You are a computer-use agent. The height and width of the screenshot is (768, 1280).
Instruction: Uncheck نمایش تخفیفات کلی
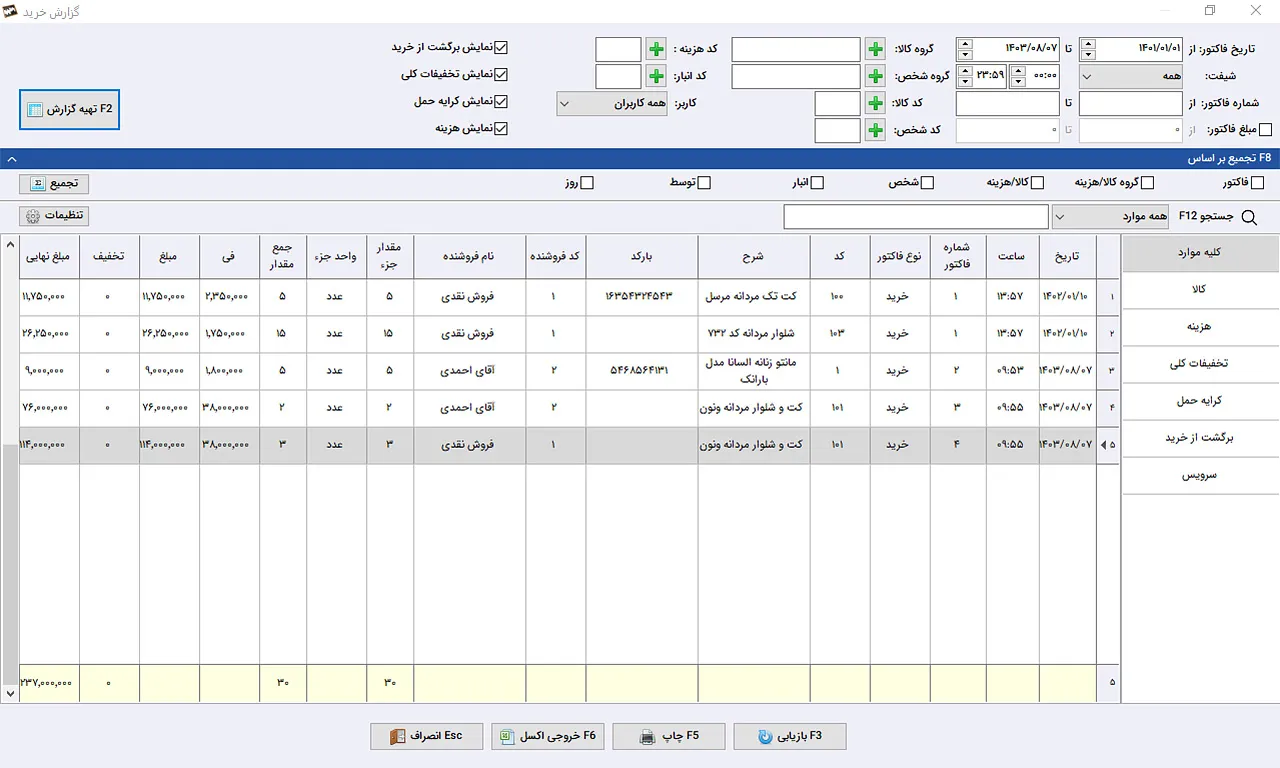coord(502,74)
